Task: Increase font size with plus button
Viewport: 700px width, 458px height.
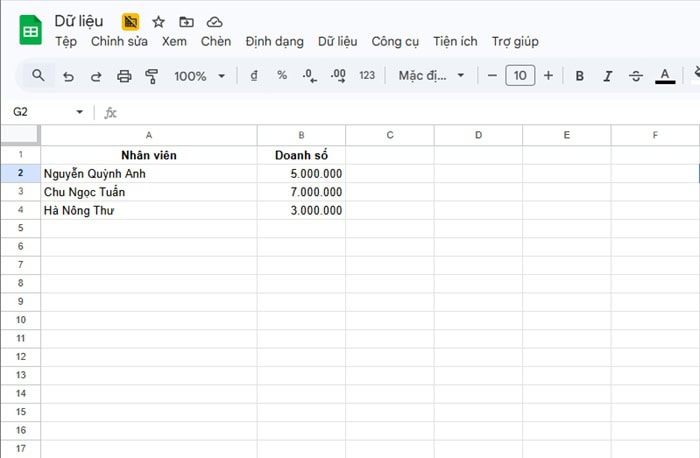Action: click(x=548, y=76)
